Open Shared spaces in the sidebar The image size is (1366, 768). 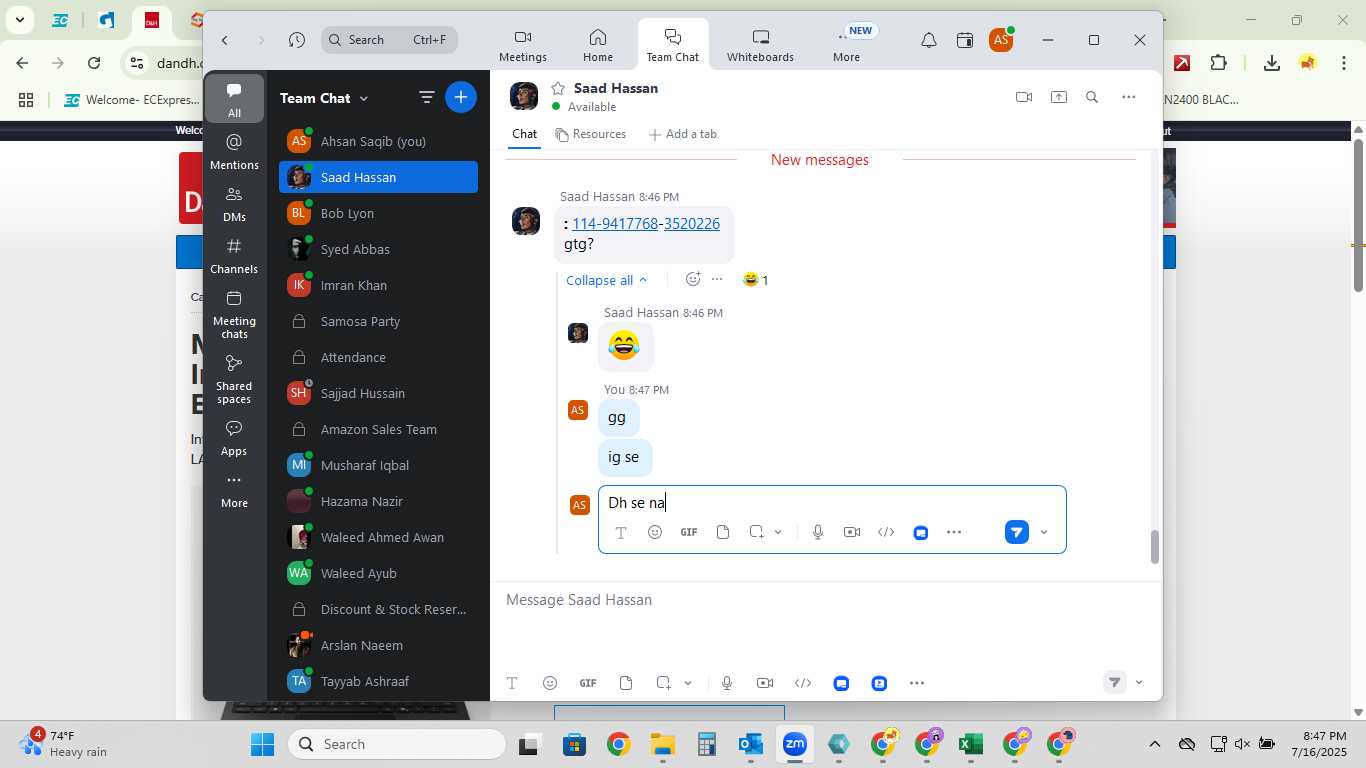234,379
